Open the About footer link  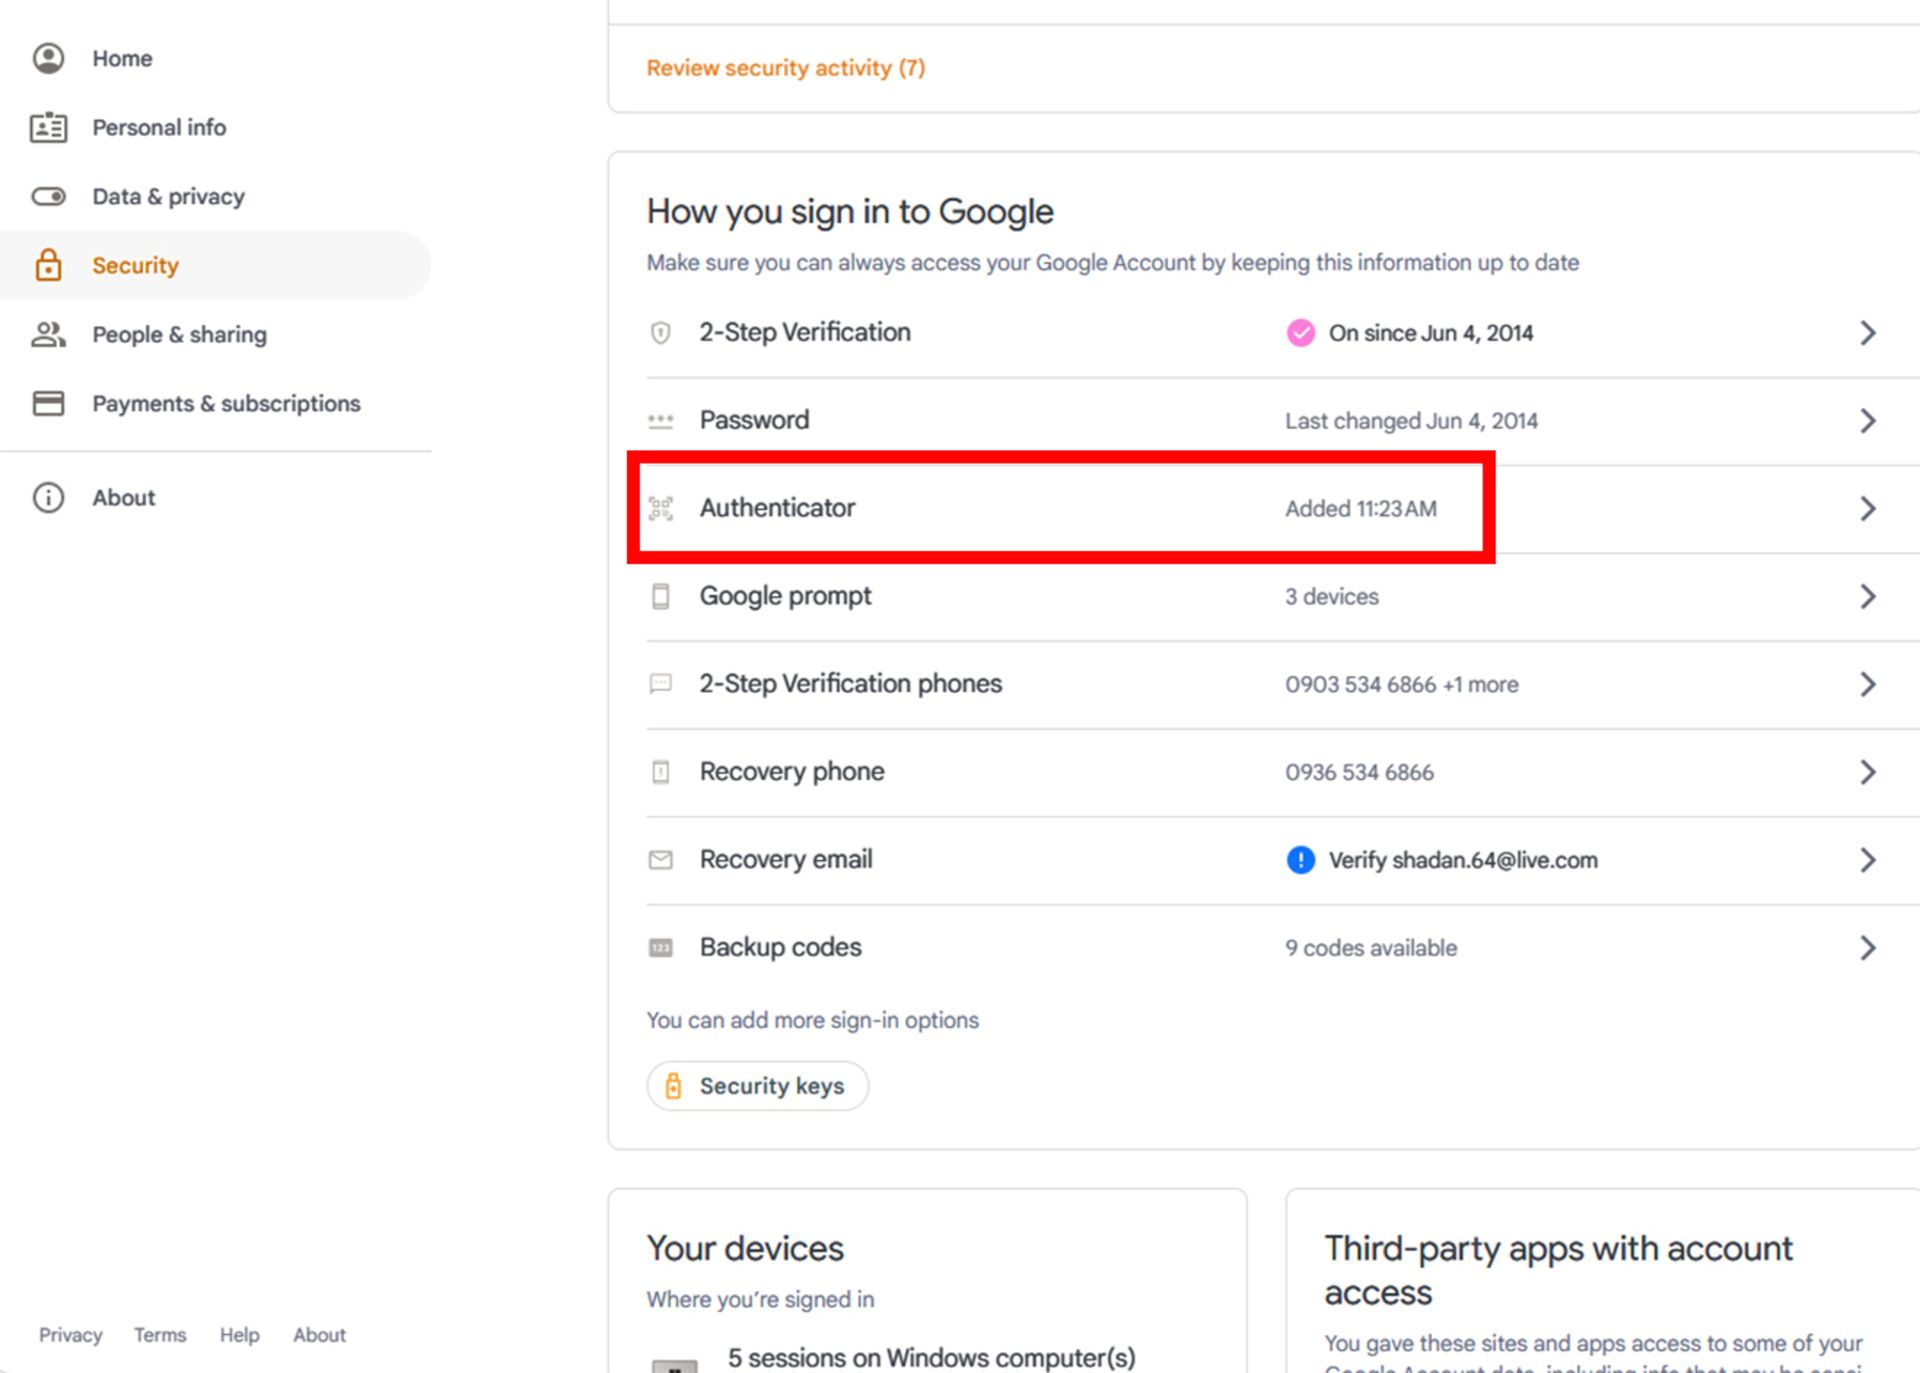[x=319, y=1335]
